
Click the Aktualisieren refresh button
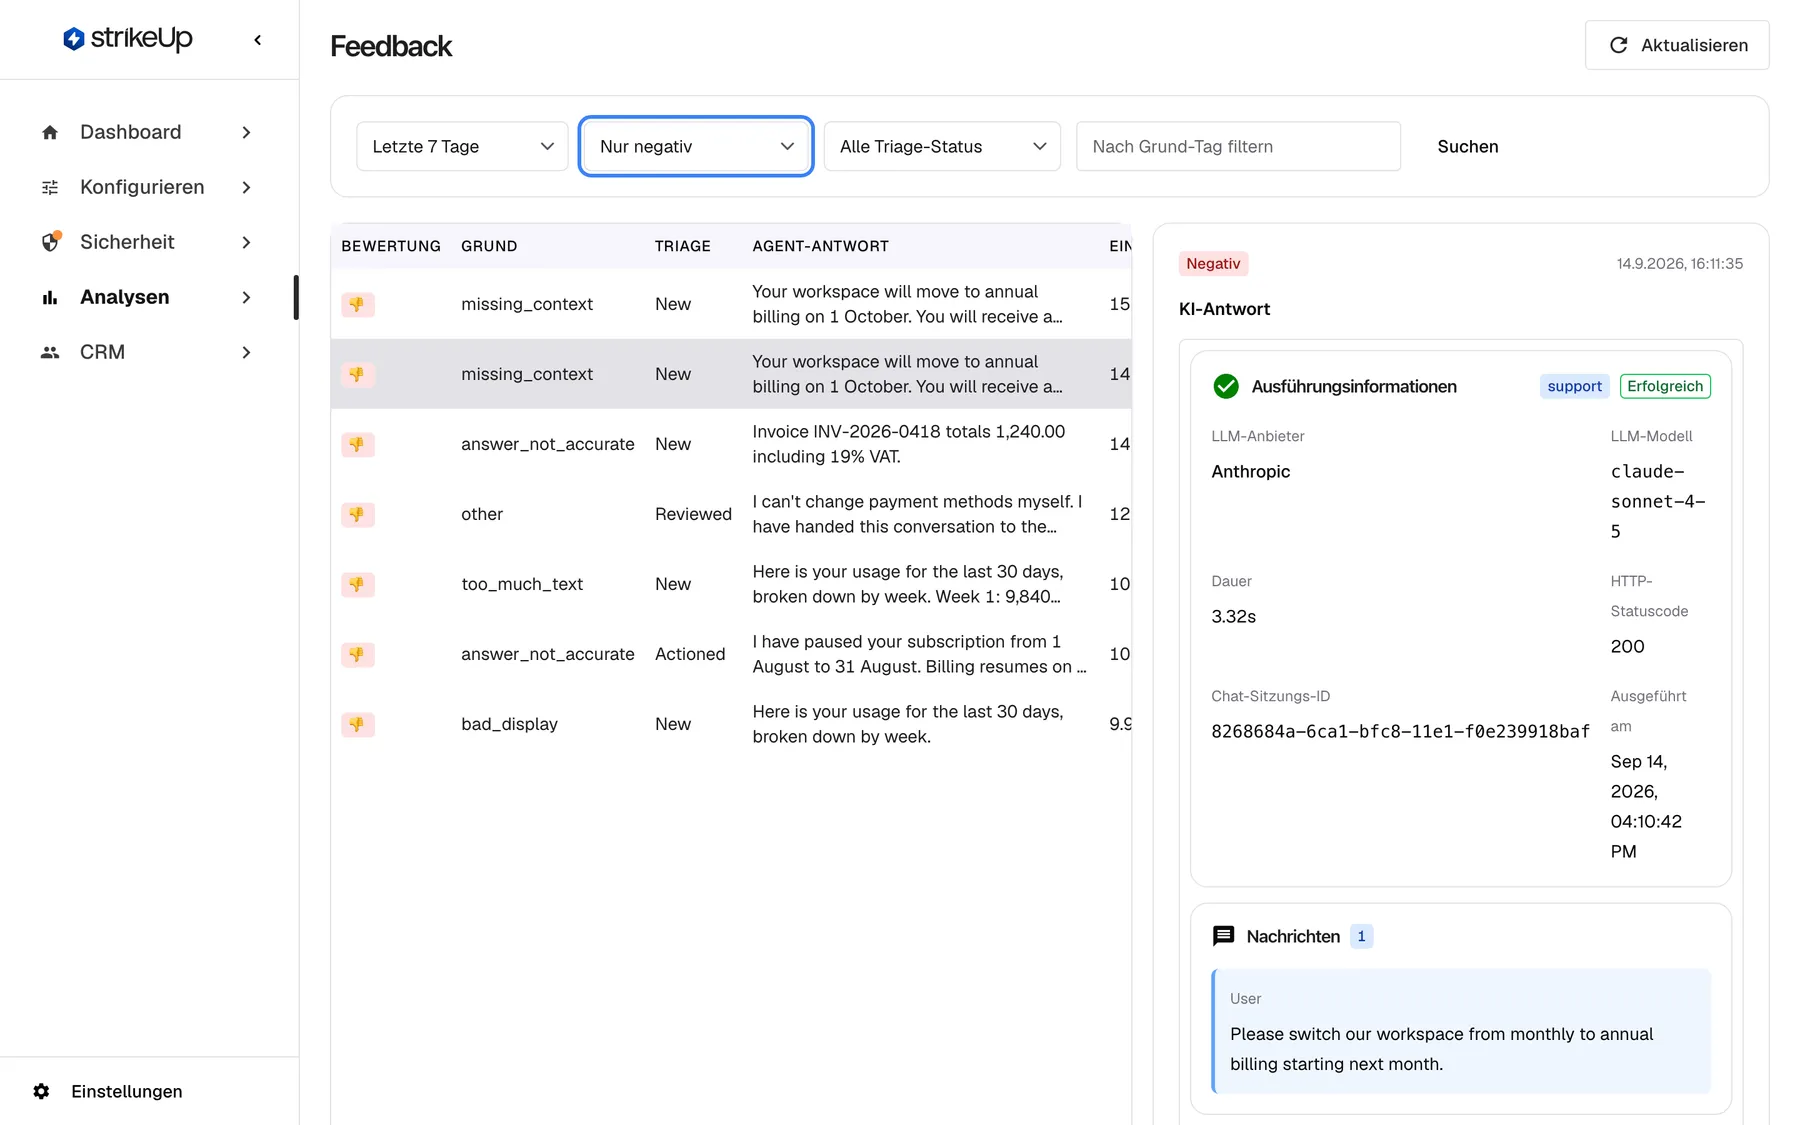pyautogui.click(x=1677, y=45)
